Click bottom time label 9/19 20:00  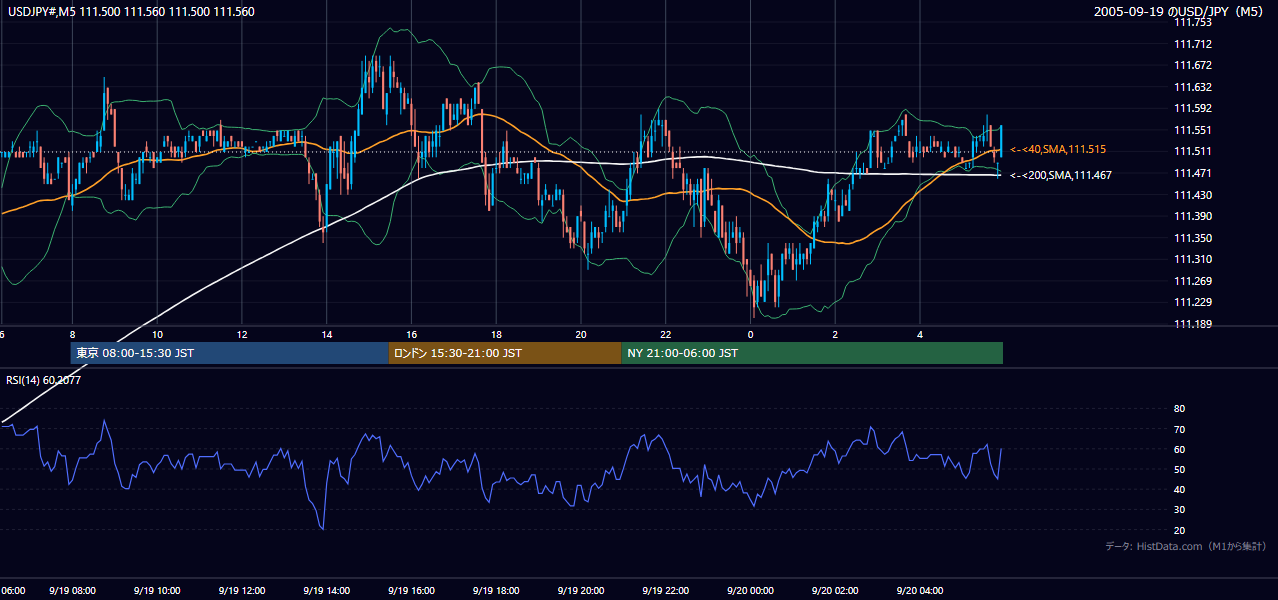[x=581, y=591]
